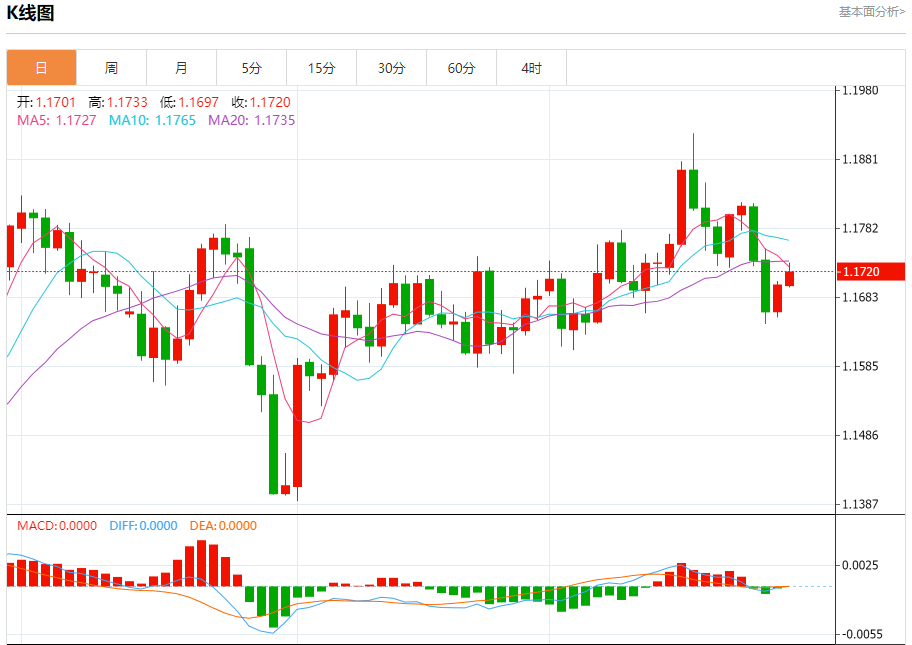Open the 4时 timeframe tab
912x645 pixels.
click(531, 68)
